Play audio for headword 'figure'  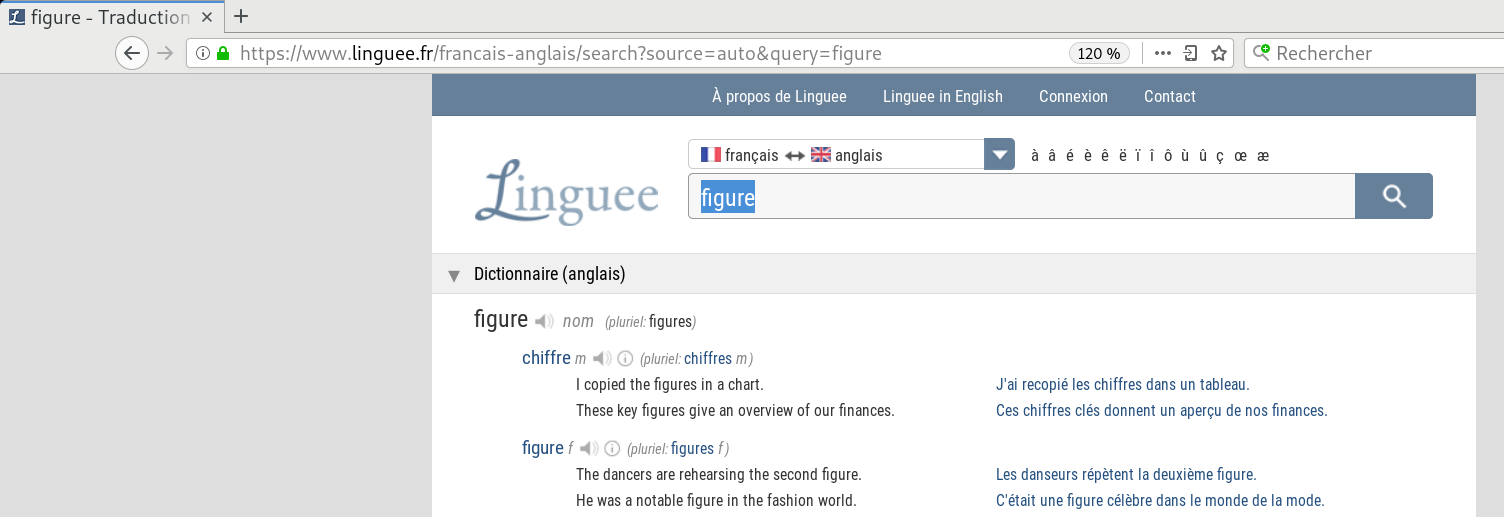[x=543, y=321]
